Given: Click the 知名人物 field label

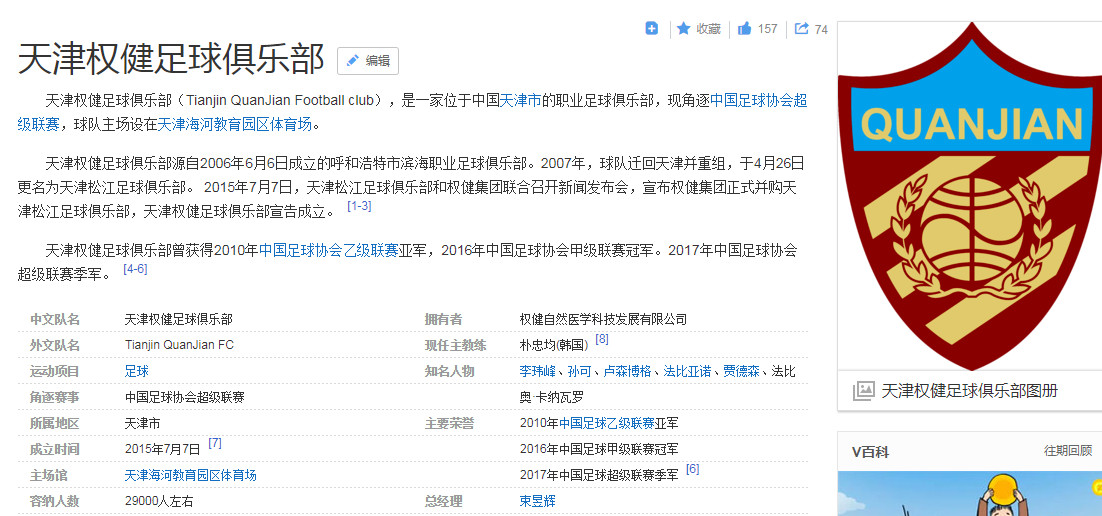Looking at the screenshot, I should (449, 371).
